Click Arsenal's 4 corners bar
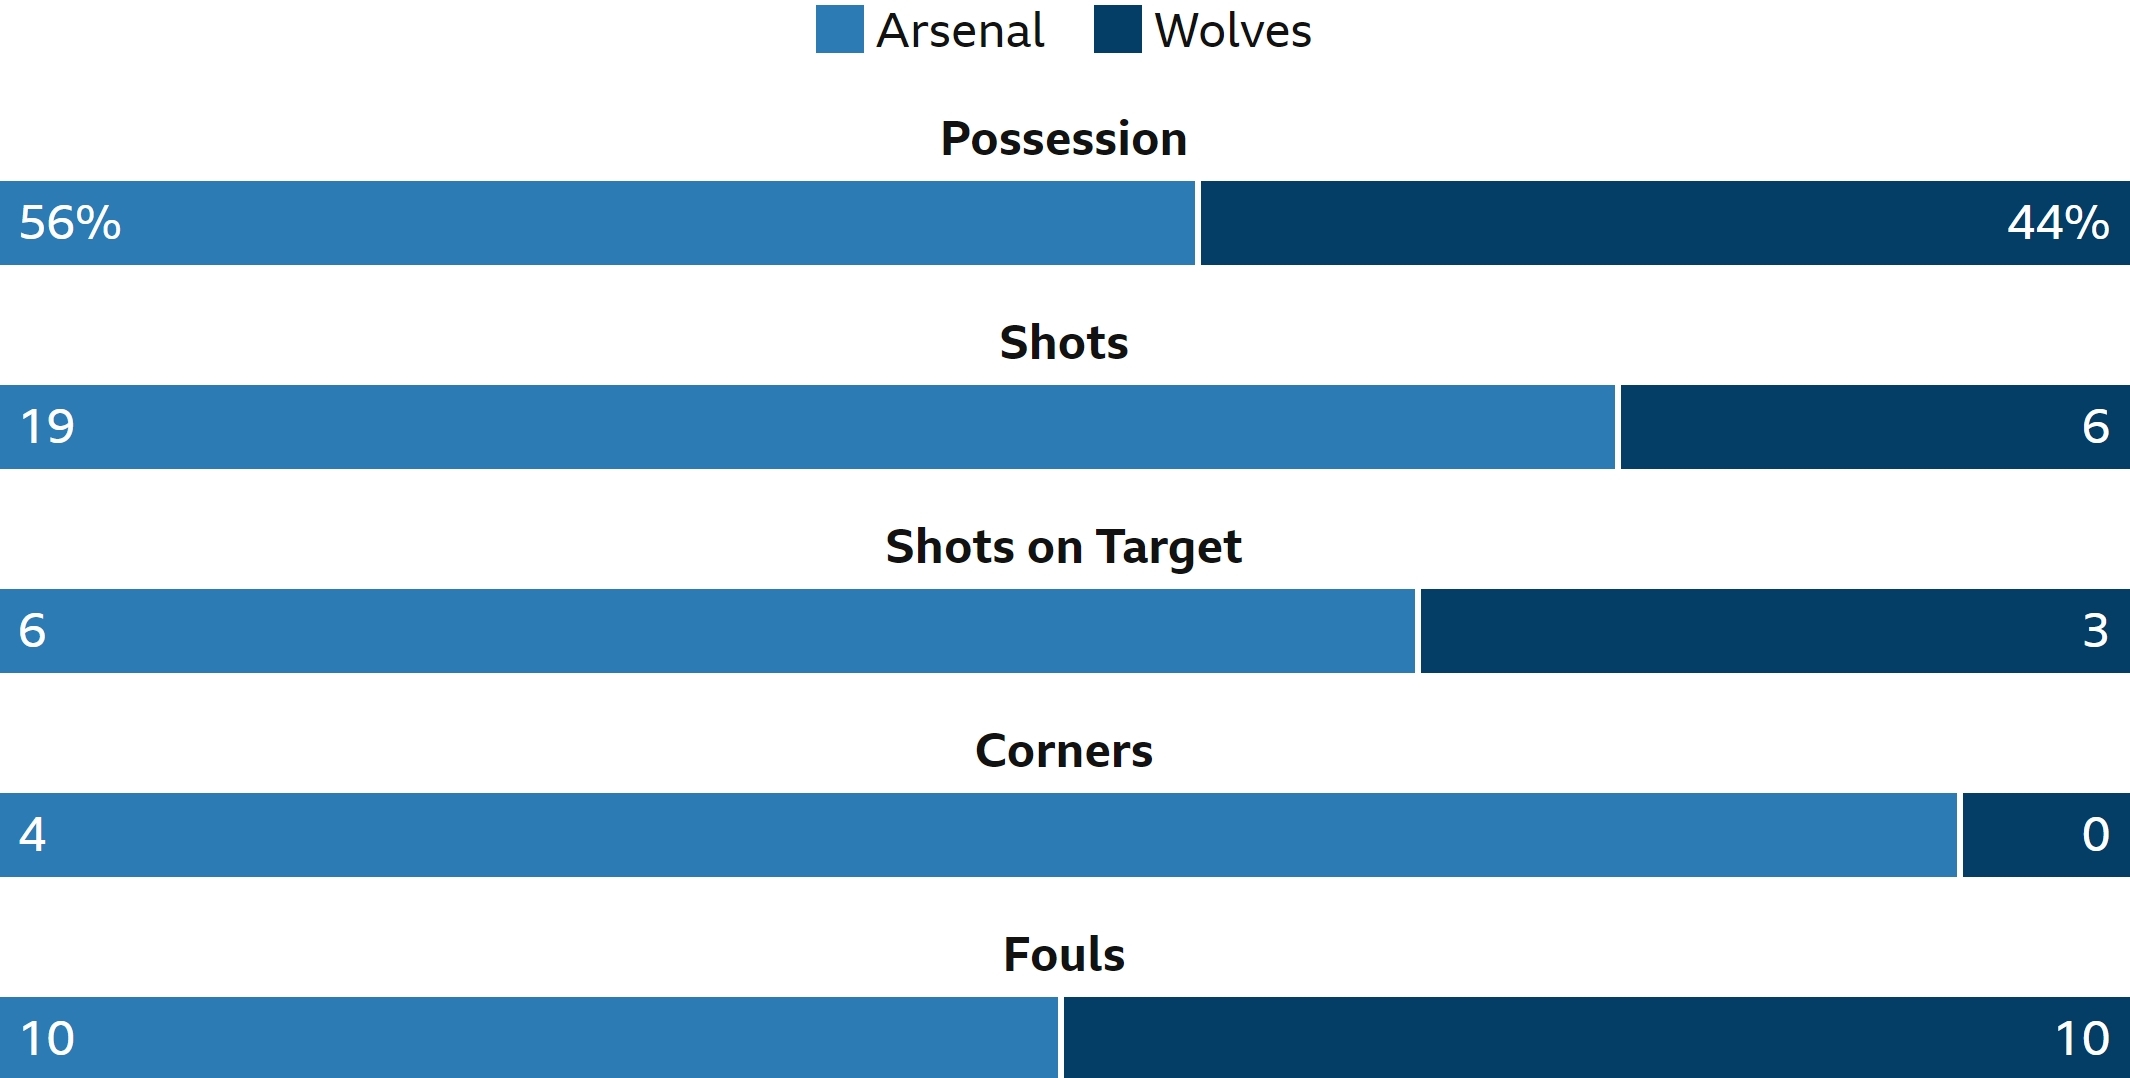2130x1078 pixels. [x=978, y=835]
